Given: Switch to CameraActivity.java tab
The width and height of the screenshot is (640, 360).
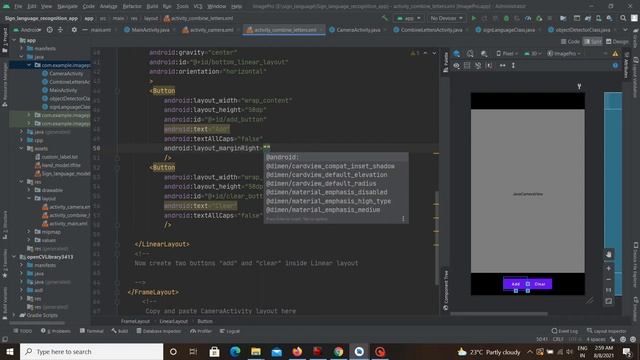Looking at the screenshot, I should coord(355,30).
